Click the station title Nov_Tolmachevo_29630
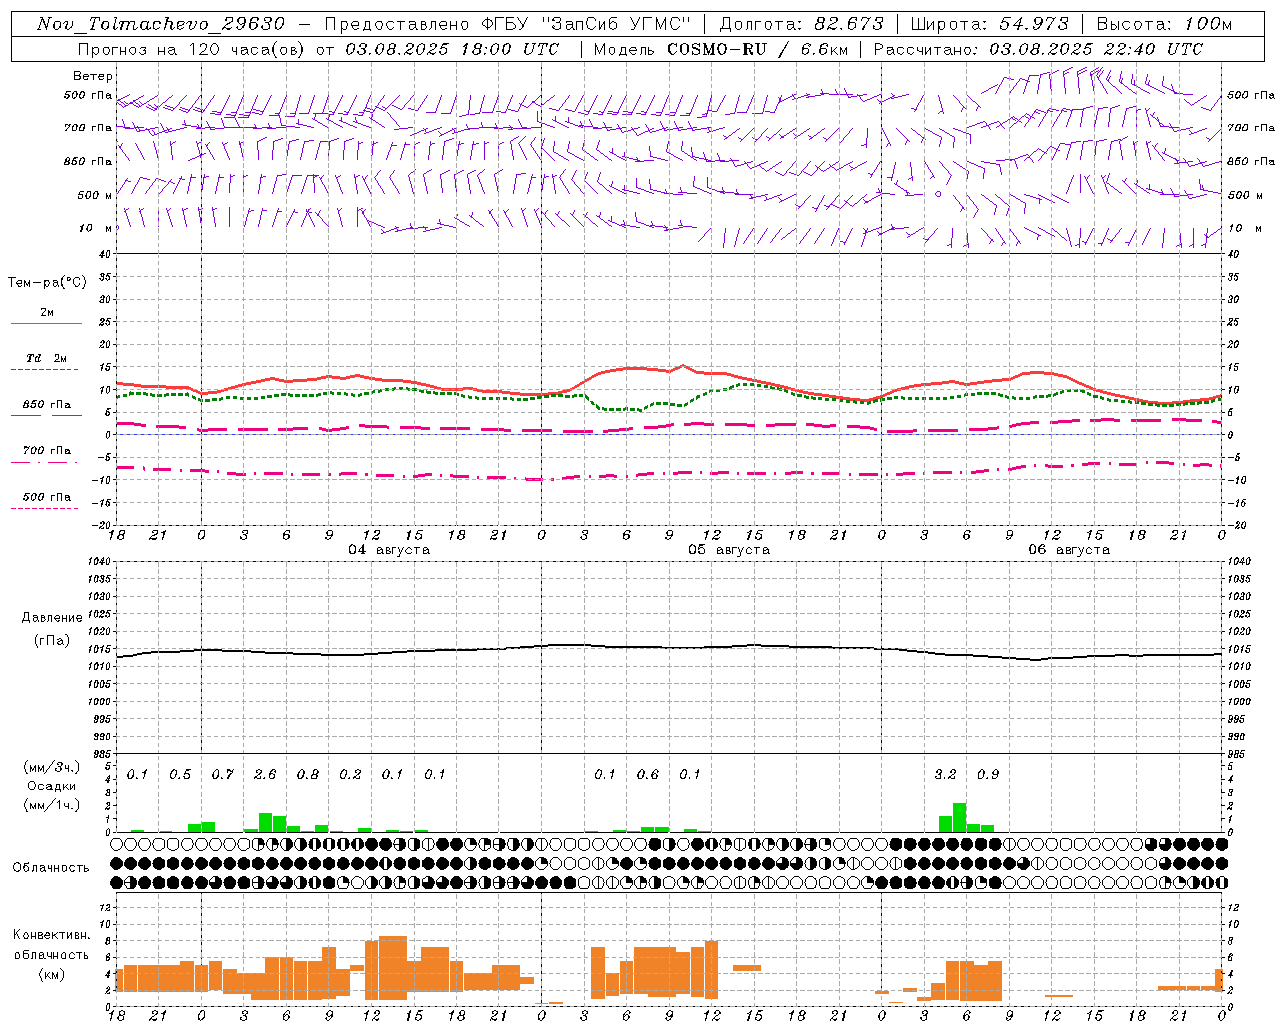Image resolution: width=1280 pixels, height=1024 pixels. (161, 24)
